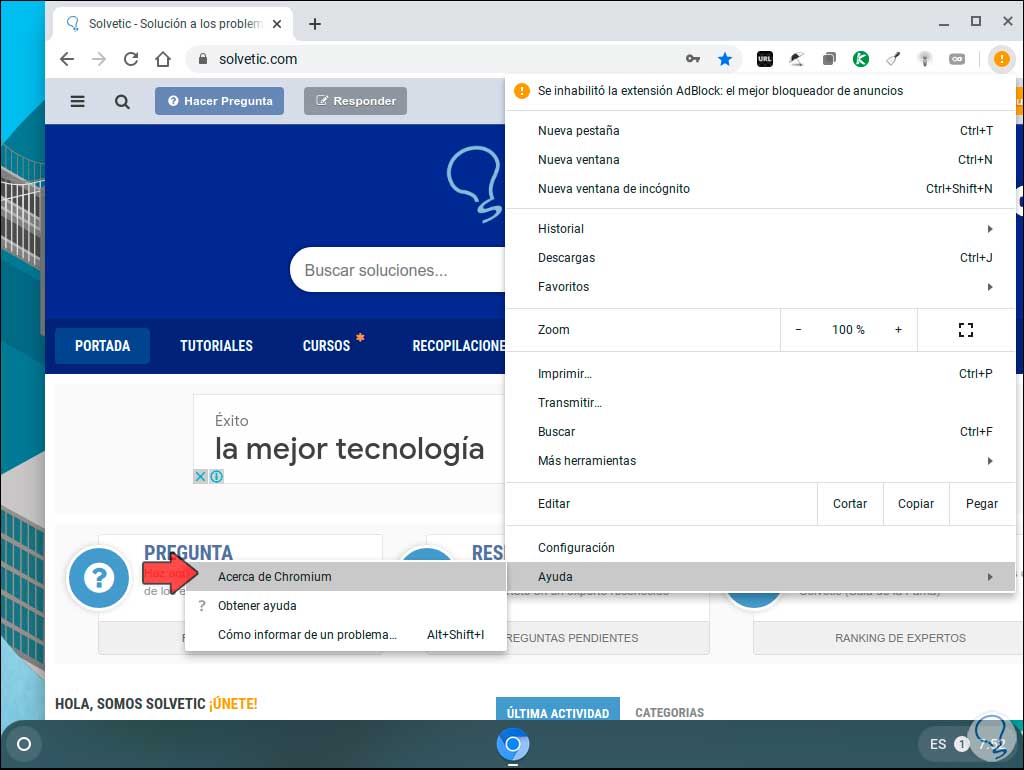The image size is (1024, 770).
Task: Open the black URL extension icon
Action: tap(765, 59)
